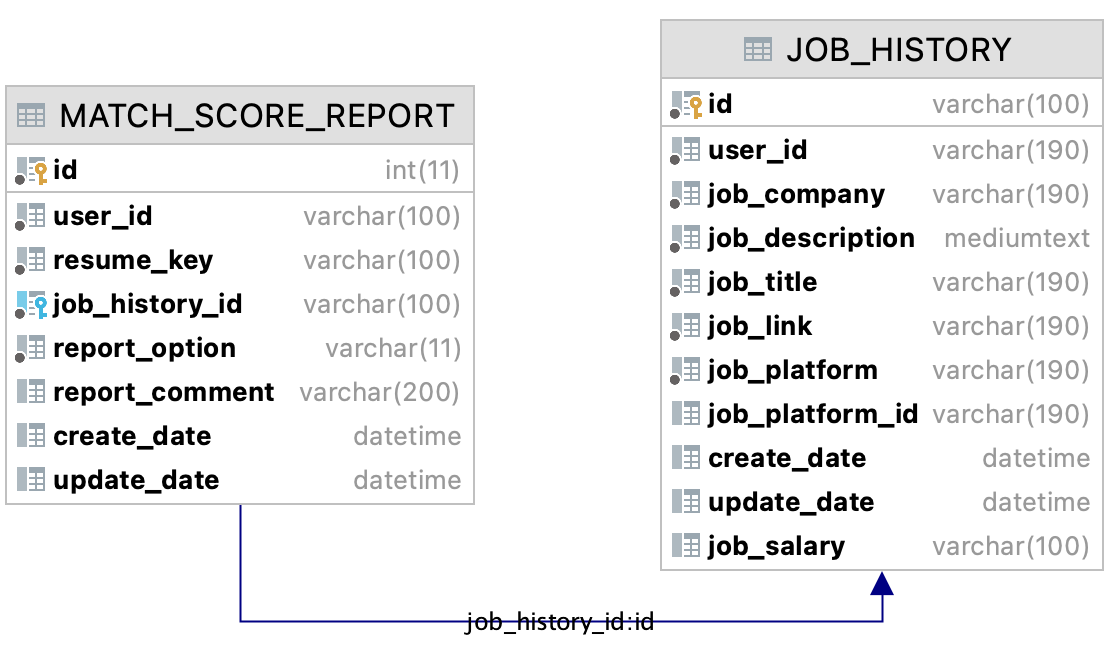Select the job_title column name
The image size is (1116, 656).
click(762, 282)
